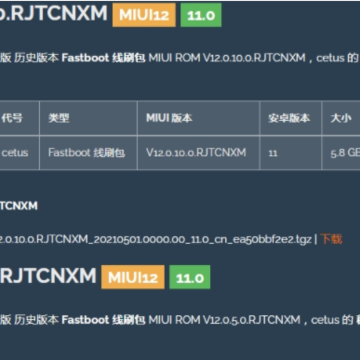This screenshot has width=360, height=360.
Task: Click the top MIUI12 orange badge
Action: click(x=144, y=15)
